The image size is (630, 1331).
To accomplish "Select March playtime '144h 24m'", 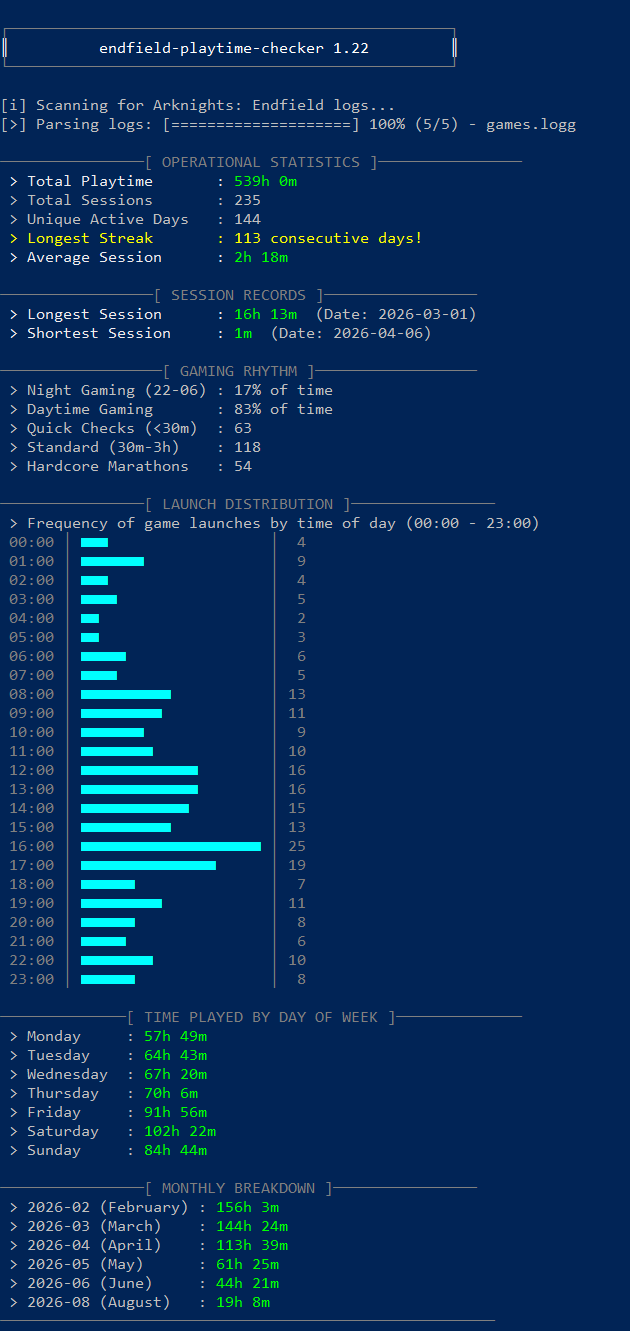I will coord(252,1226).
